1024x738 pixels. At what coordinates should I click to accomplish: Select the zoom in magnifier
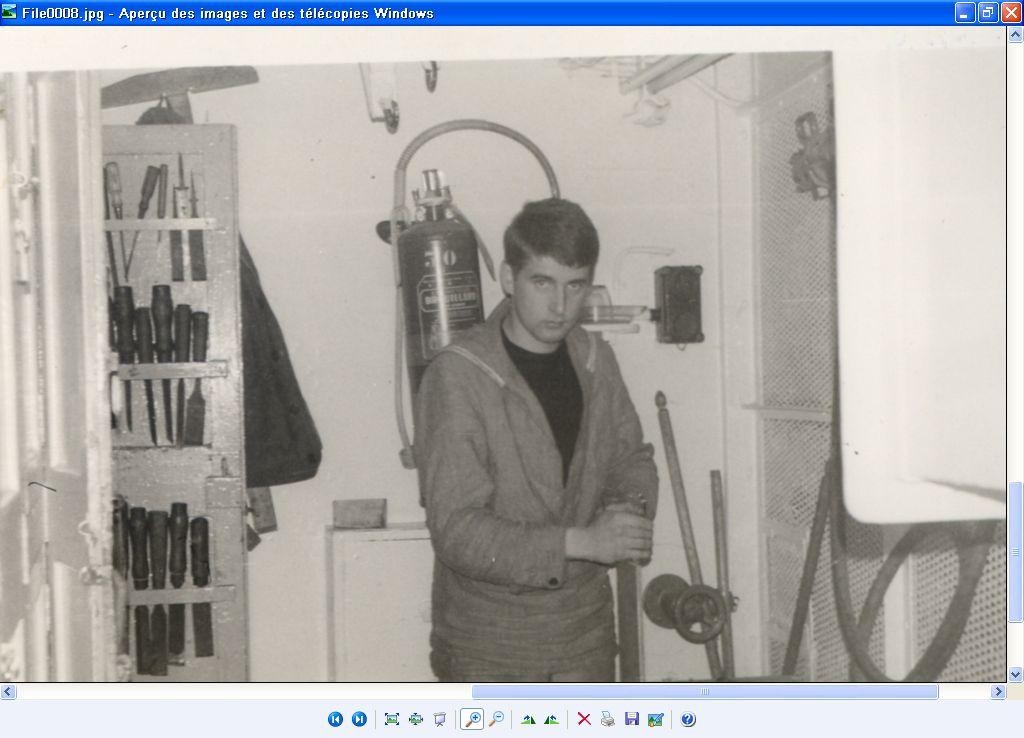(x=472, y=719)
